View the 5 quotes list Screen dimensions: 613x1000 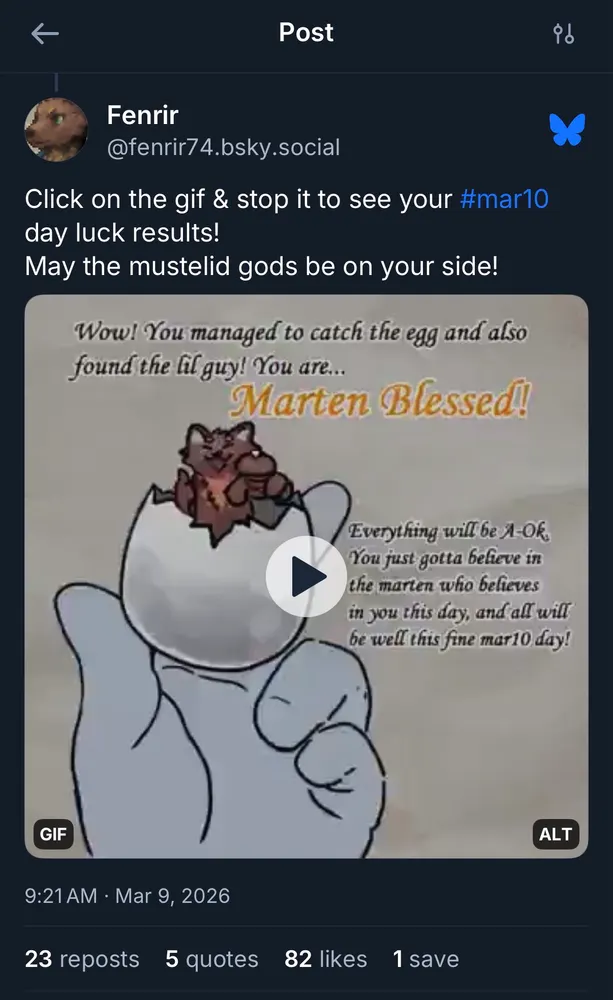pyautogui.click(x=212, y=959)
